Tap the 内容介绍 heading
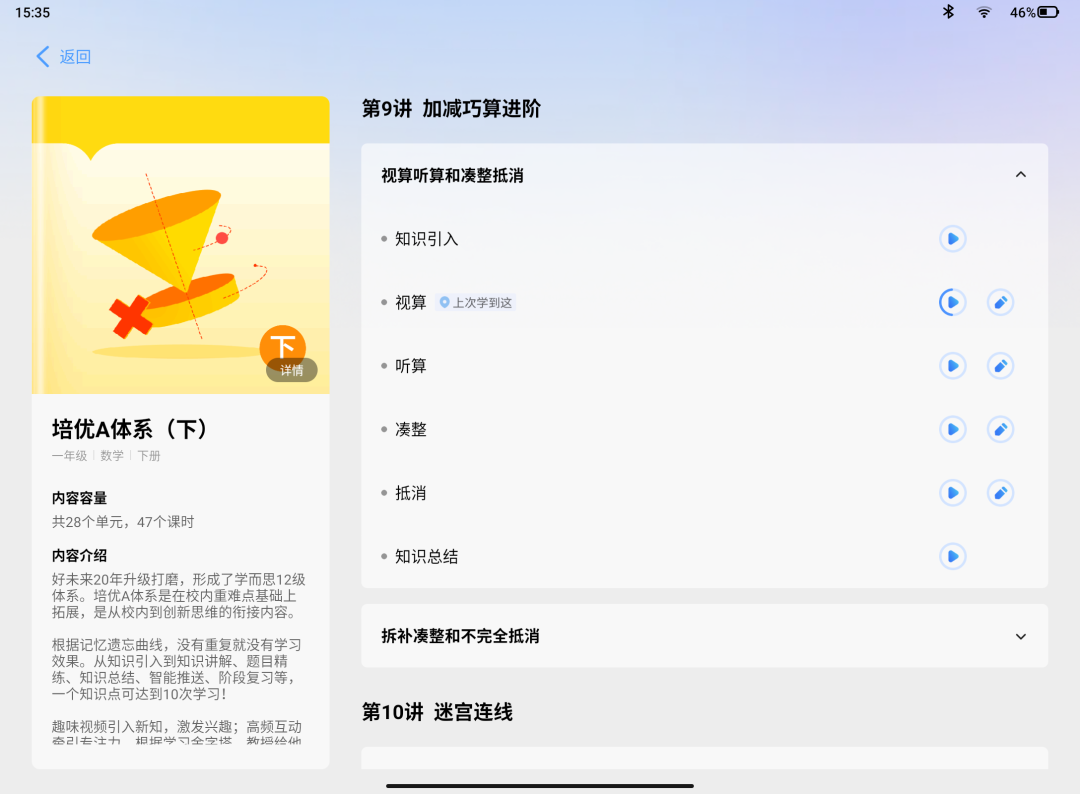The width and height of the screenshot is (1080, 794). coord(79,556)
